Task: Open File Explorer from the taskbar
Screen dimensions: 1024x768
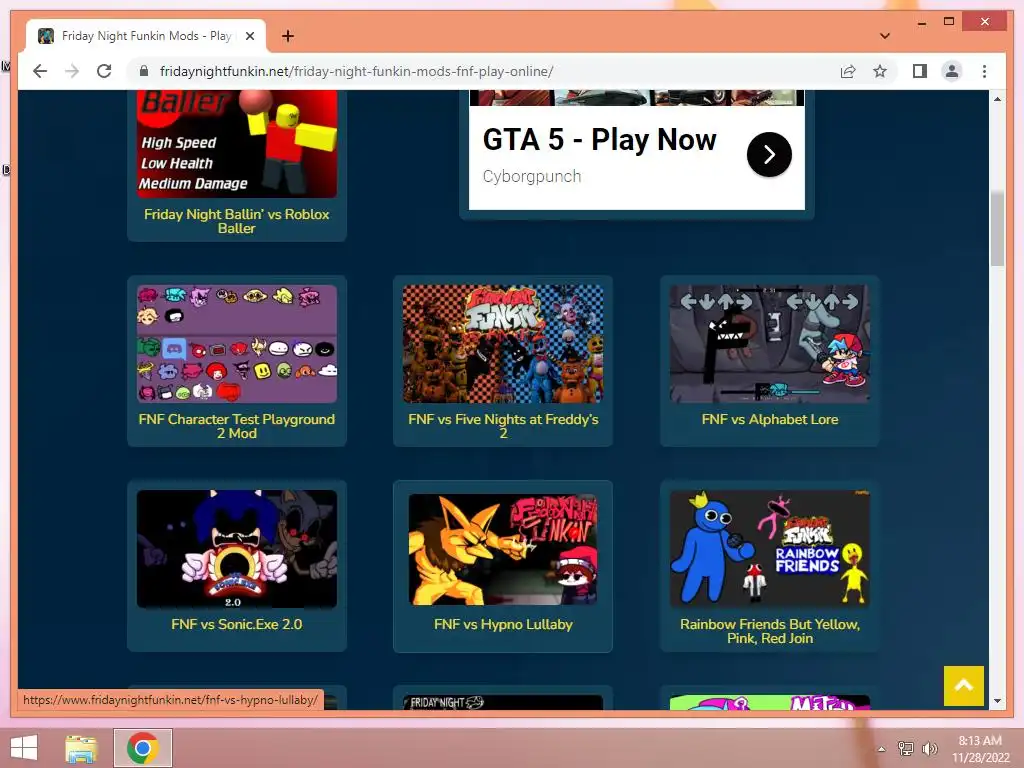Action: coord(81,748)
